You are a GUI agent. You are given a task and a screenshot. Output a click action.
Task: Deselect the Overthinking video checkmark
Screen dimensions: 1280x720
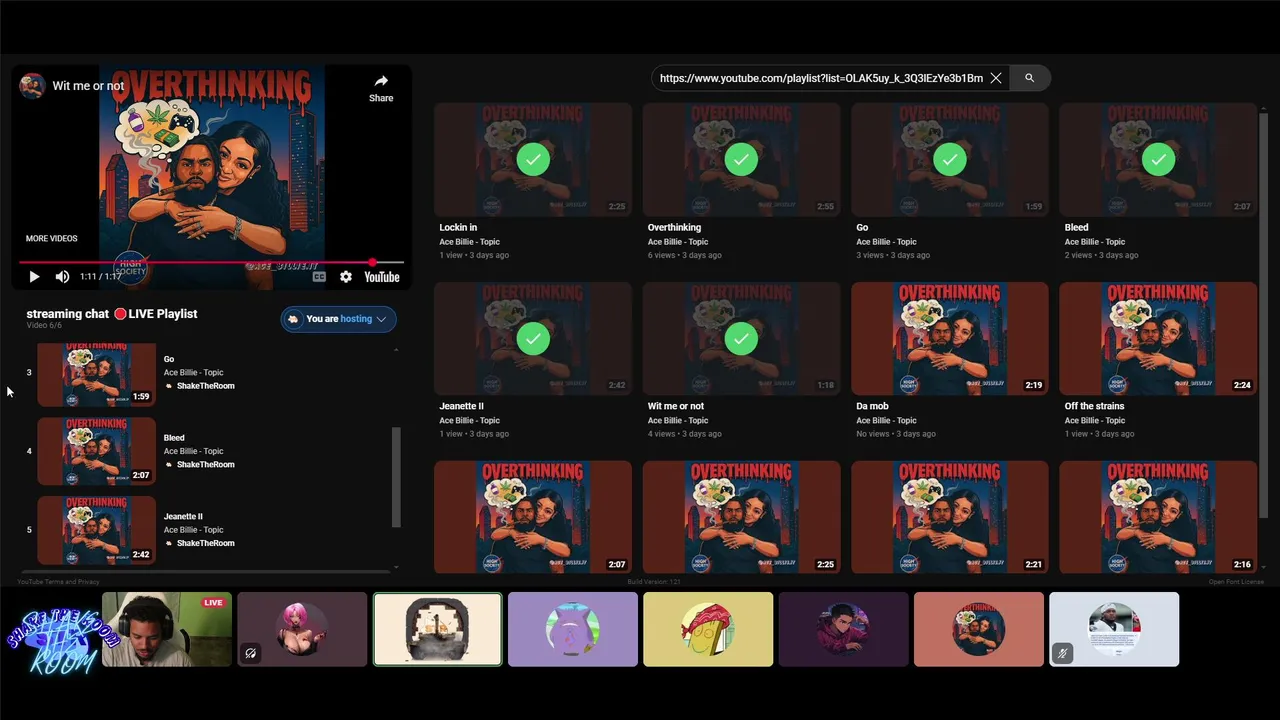(741, 159)
